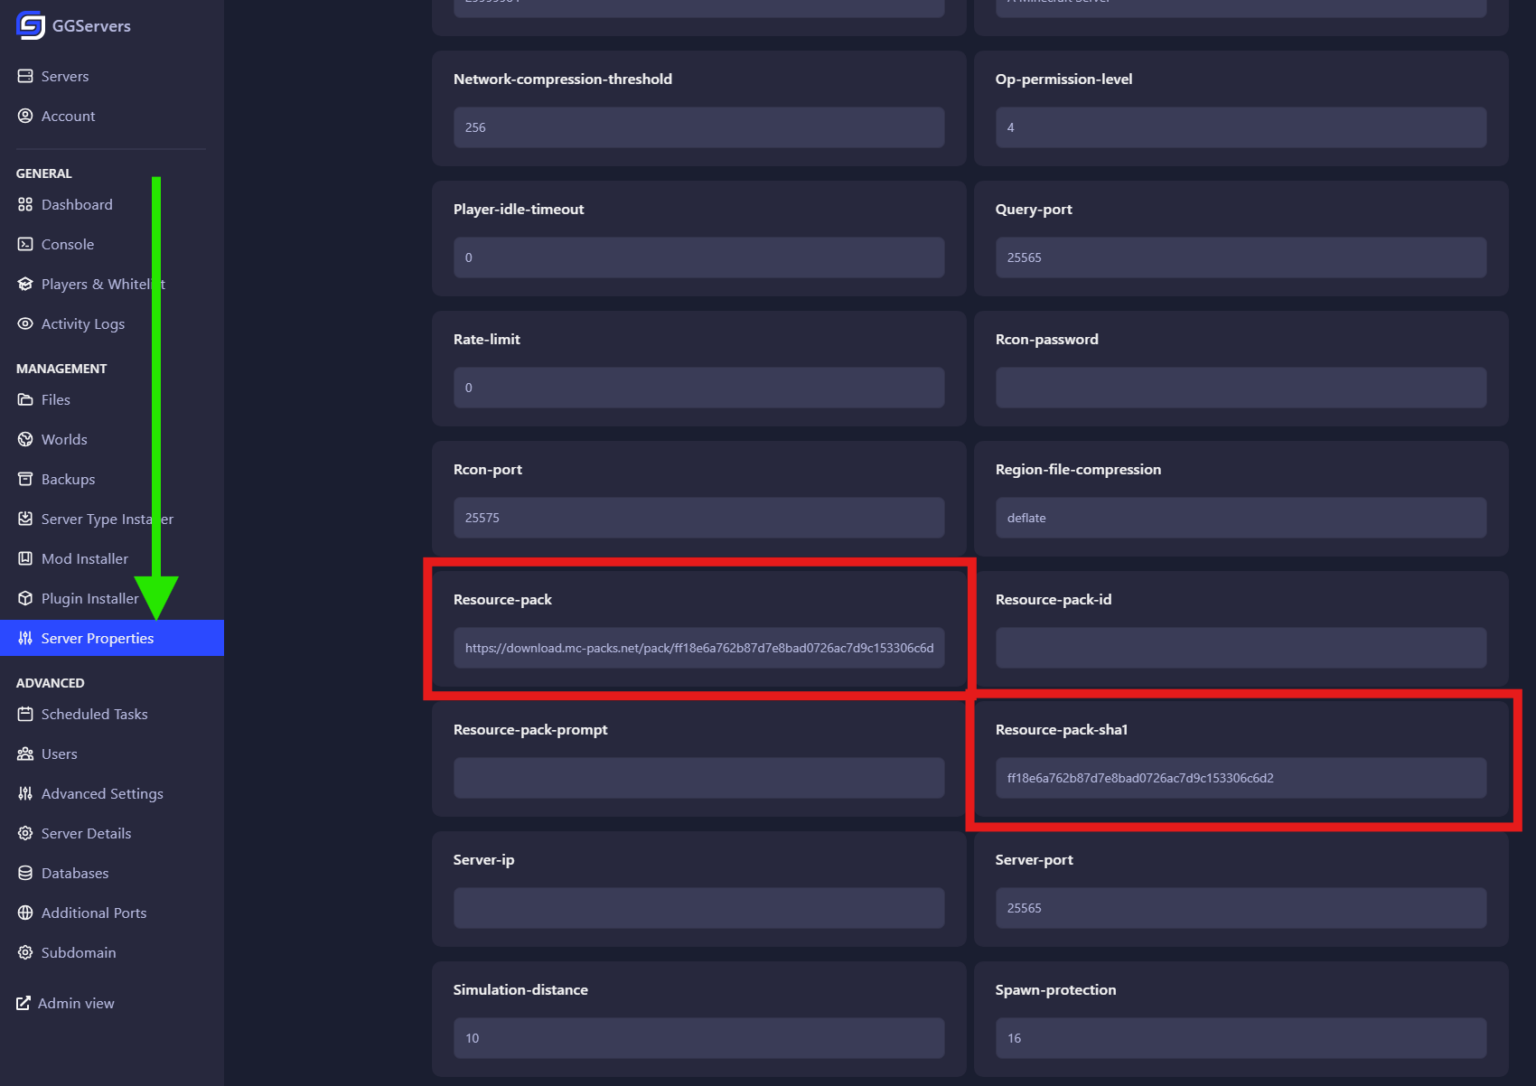Open the Account page

(68, 116)
